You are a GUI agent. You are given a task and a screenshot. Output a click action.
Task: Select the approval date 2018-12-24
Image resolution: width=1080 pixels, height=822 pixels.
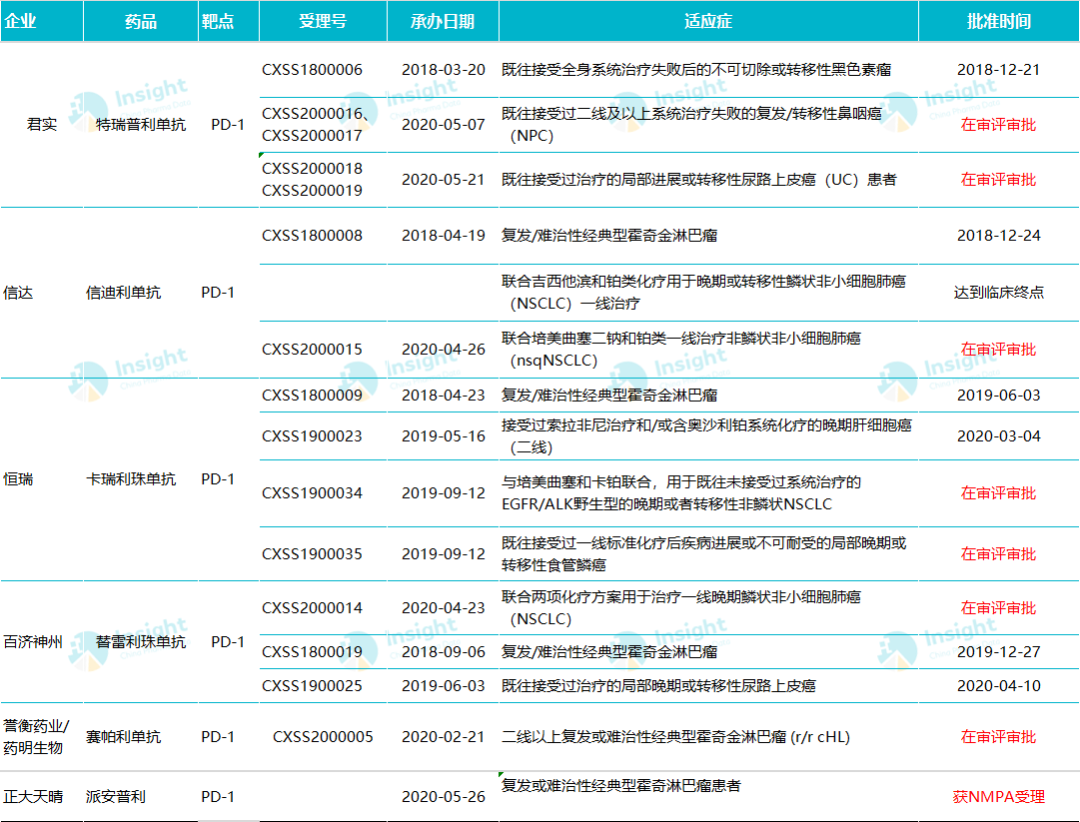999,235
